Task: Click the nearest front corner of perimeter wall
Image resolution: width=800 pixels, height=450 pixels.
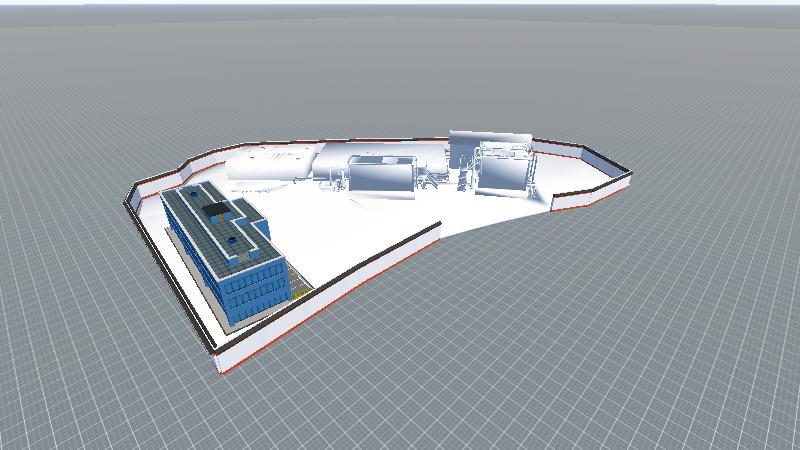Action: (x=221, y=360)
